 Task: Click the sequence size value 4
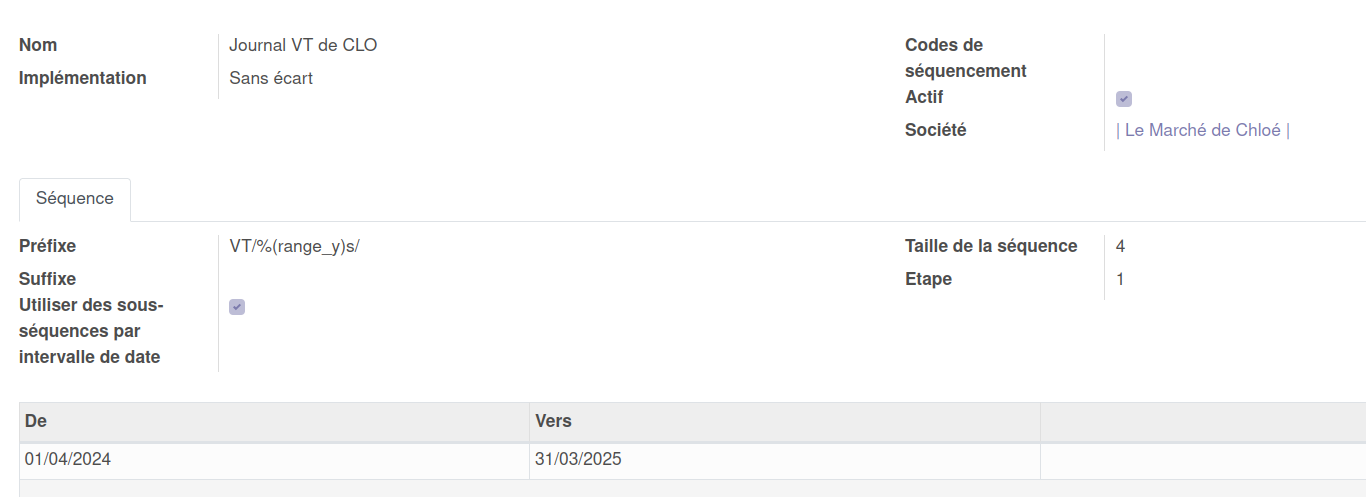click(x=1121, y=246)
